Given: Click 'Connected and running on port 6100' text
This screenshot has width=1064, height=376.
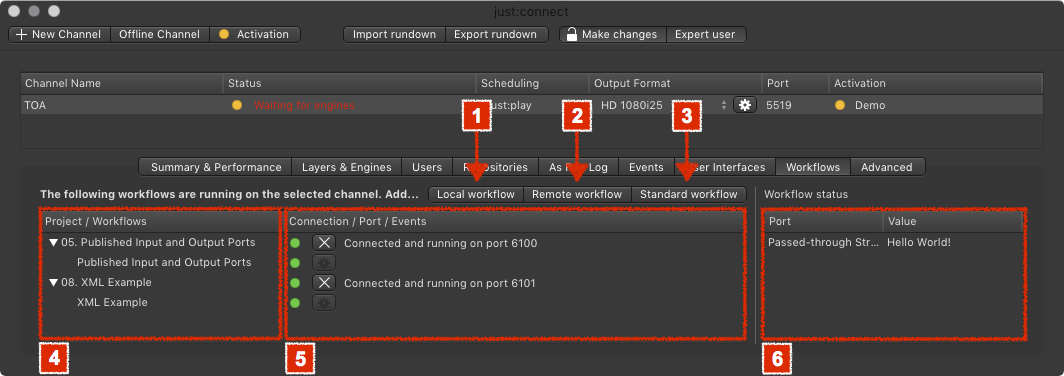Looking at the screenshot, I should pos(440,243).
